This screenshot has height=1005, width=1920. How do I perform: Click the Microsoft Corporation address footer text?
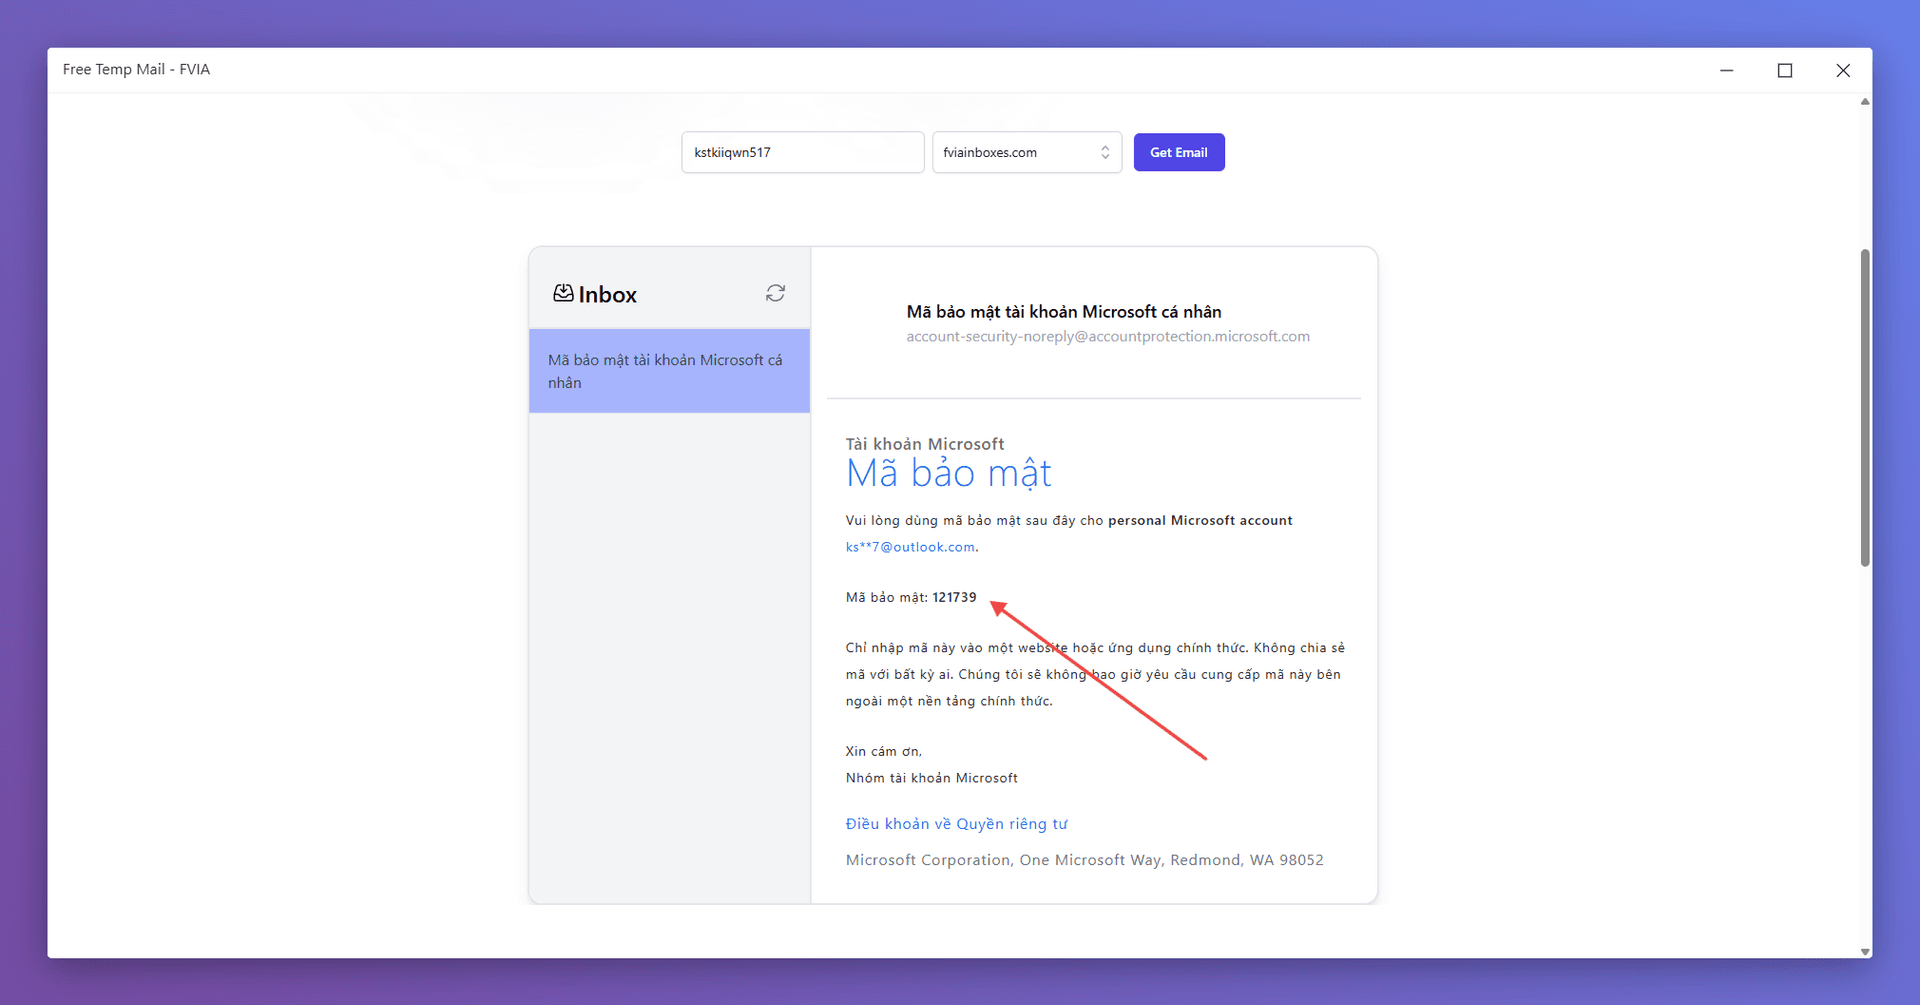point(1084,860)
